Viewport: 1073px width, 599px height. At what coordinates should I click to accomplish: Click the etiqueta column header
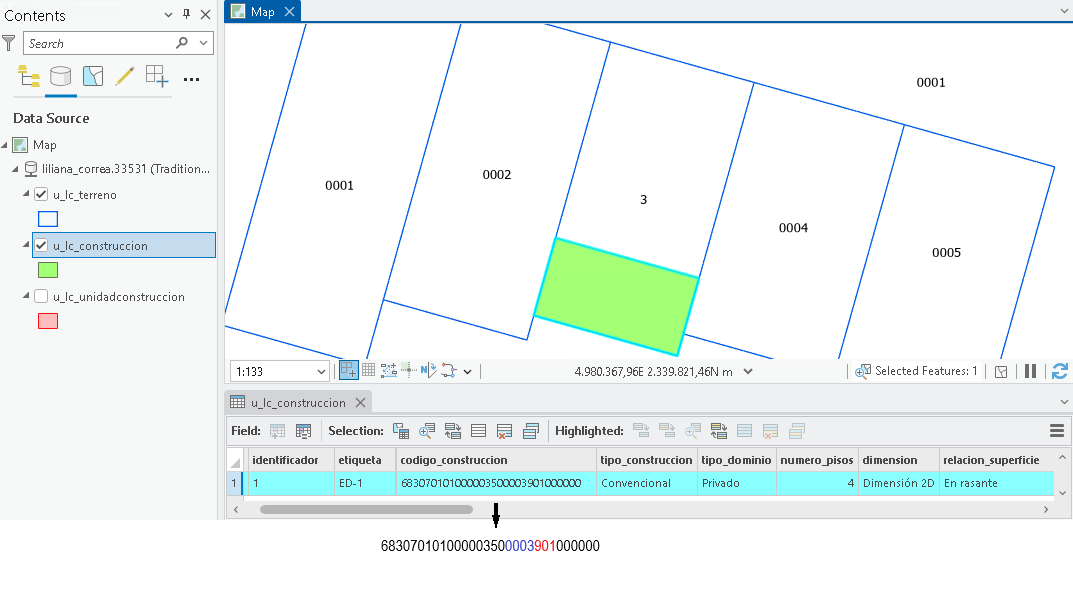(x=365, y=460)
